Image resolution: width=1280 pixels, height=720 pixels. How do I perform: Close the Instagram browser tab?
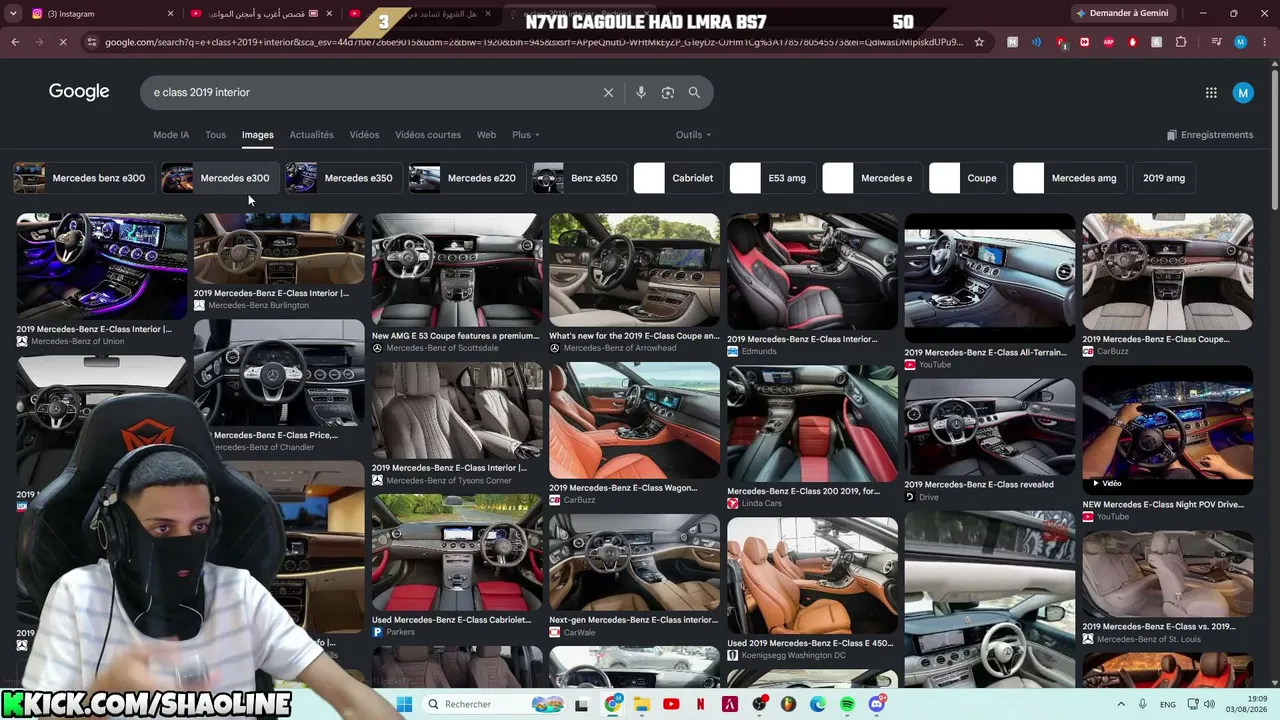[x=170, y=13]
